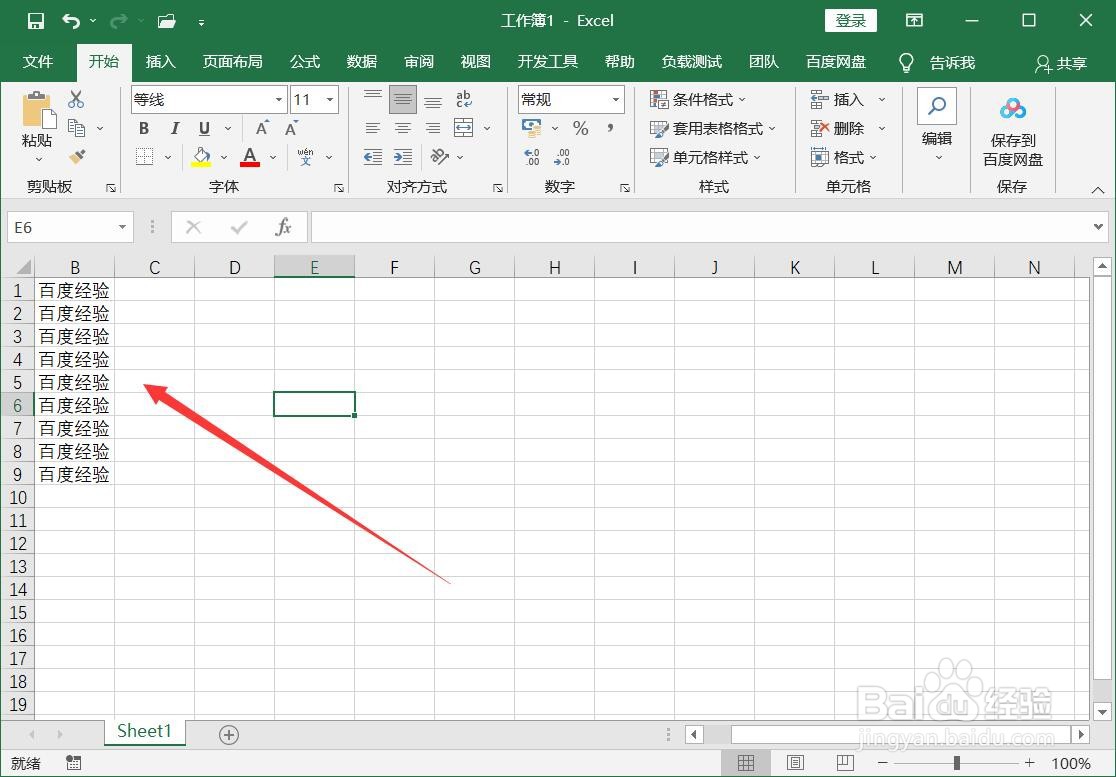Expand the formula bar chevron
The height and width of the screenshot is (777, 1116).
[1098, 227]
